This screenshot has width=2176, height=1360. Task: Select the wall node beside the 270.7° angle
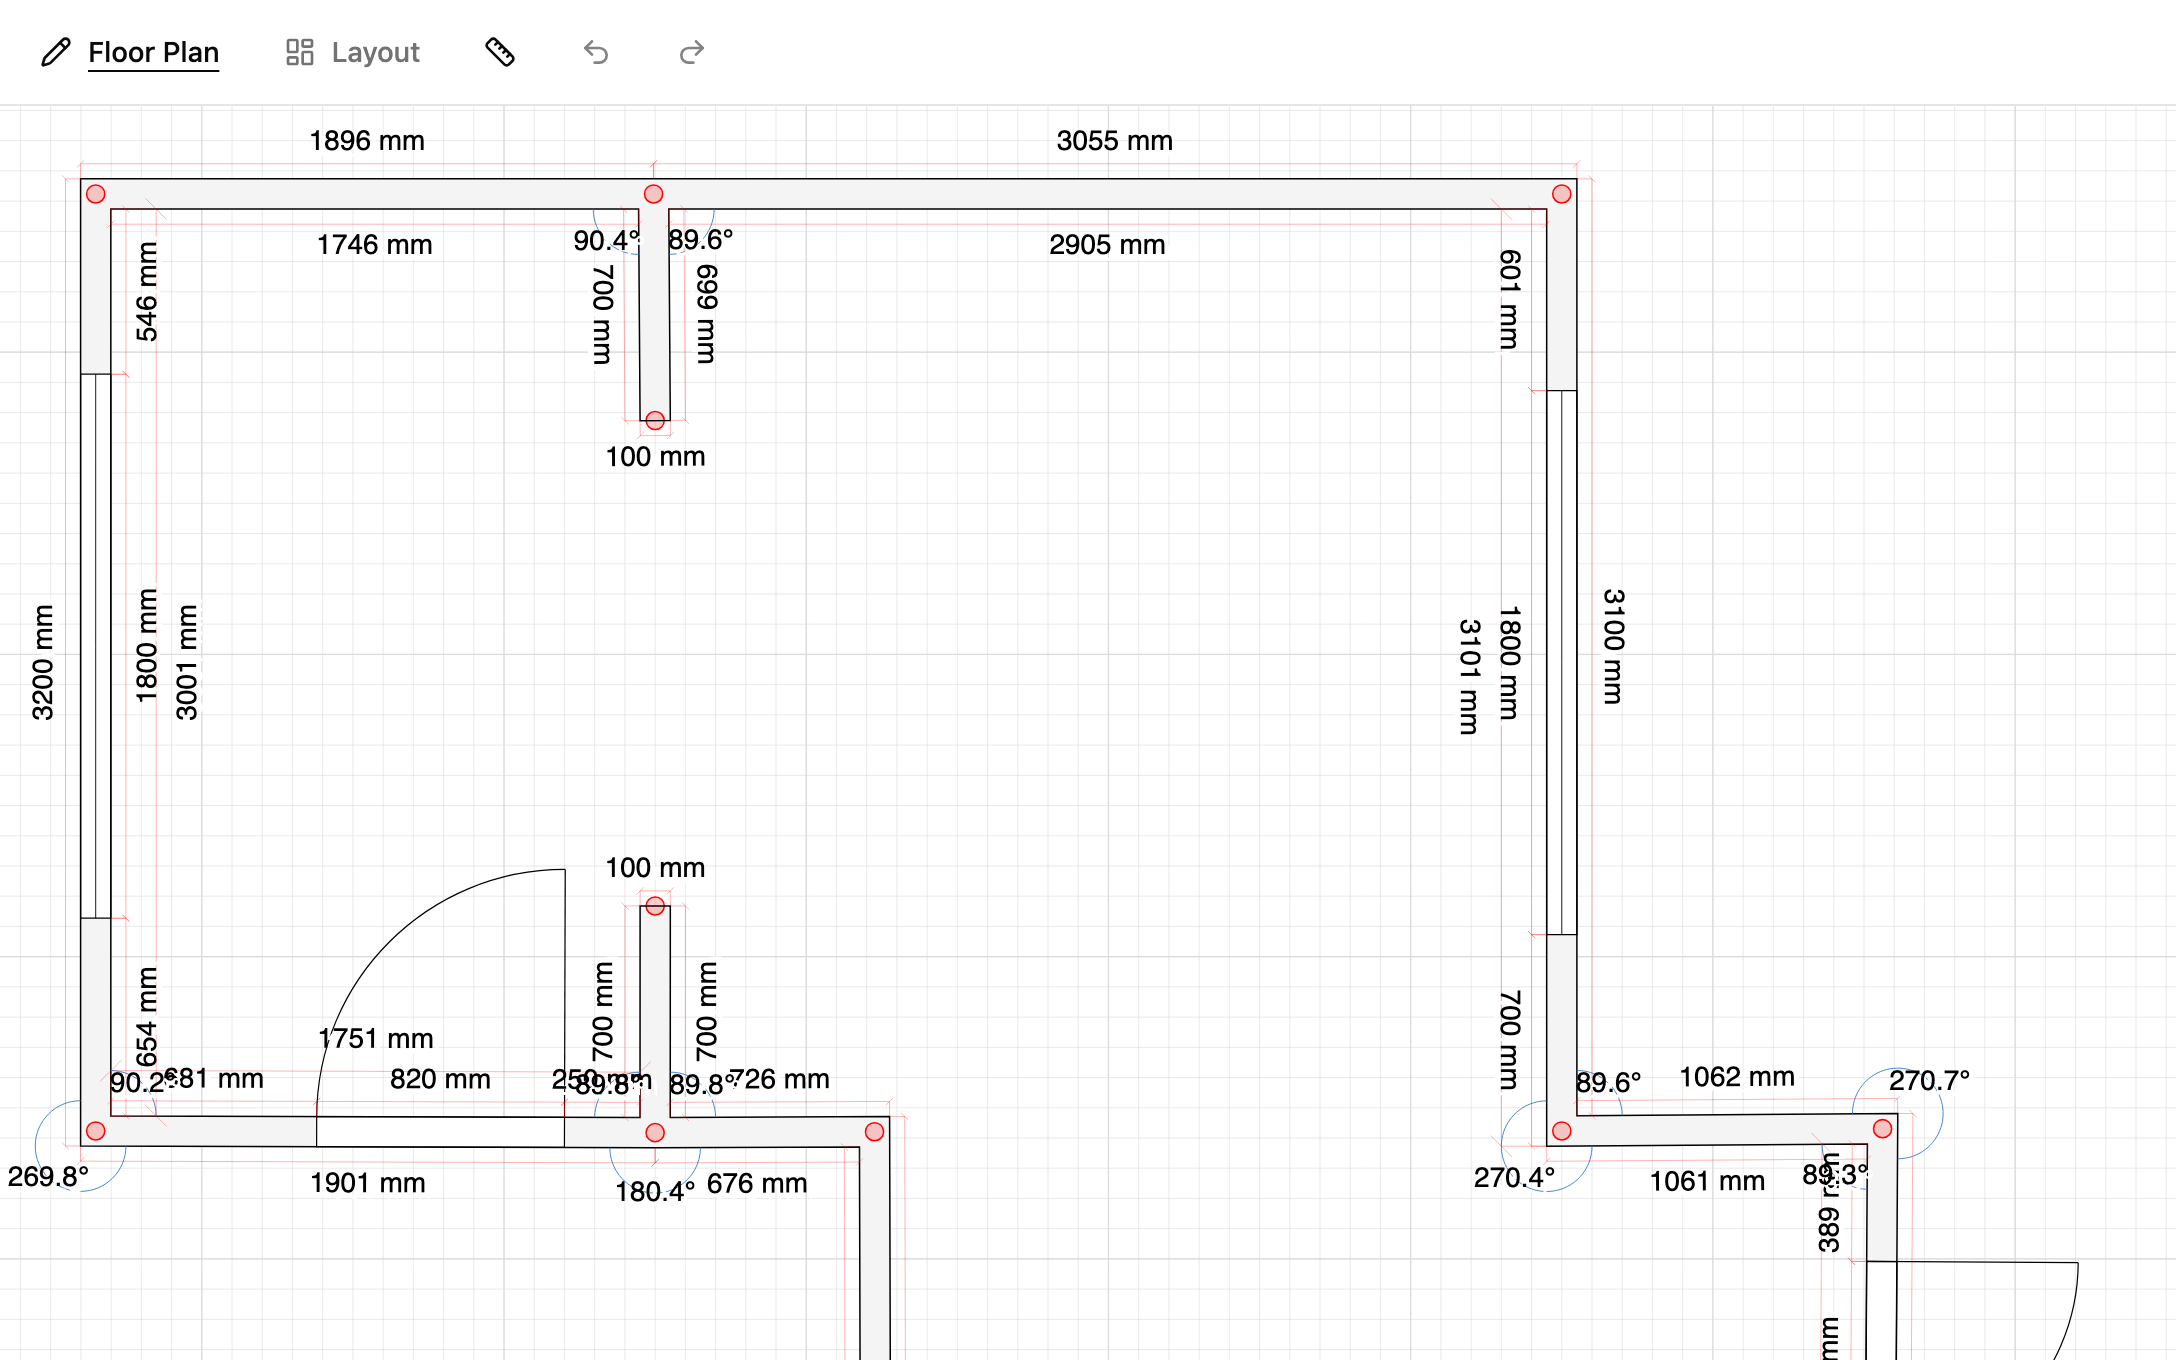(1883, 1129)
